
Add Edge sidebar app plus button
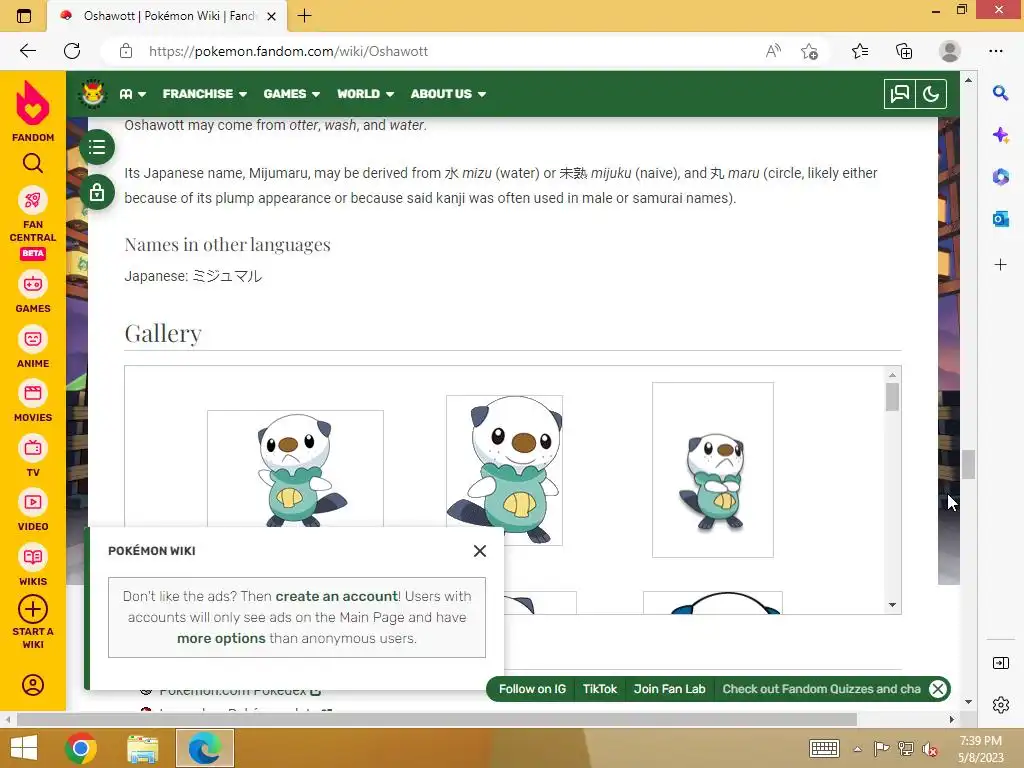tap(1000, 264)
